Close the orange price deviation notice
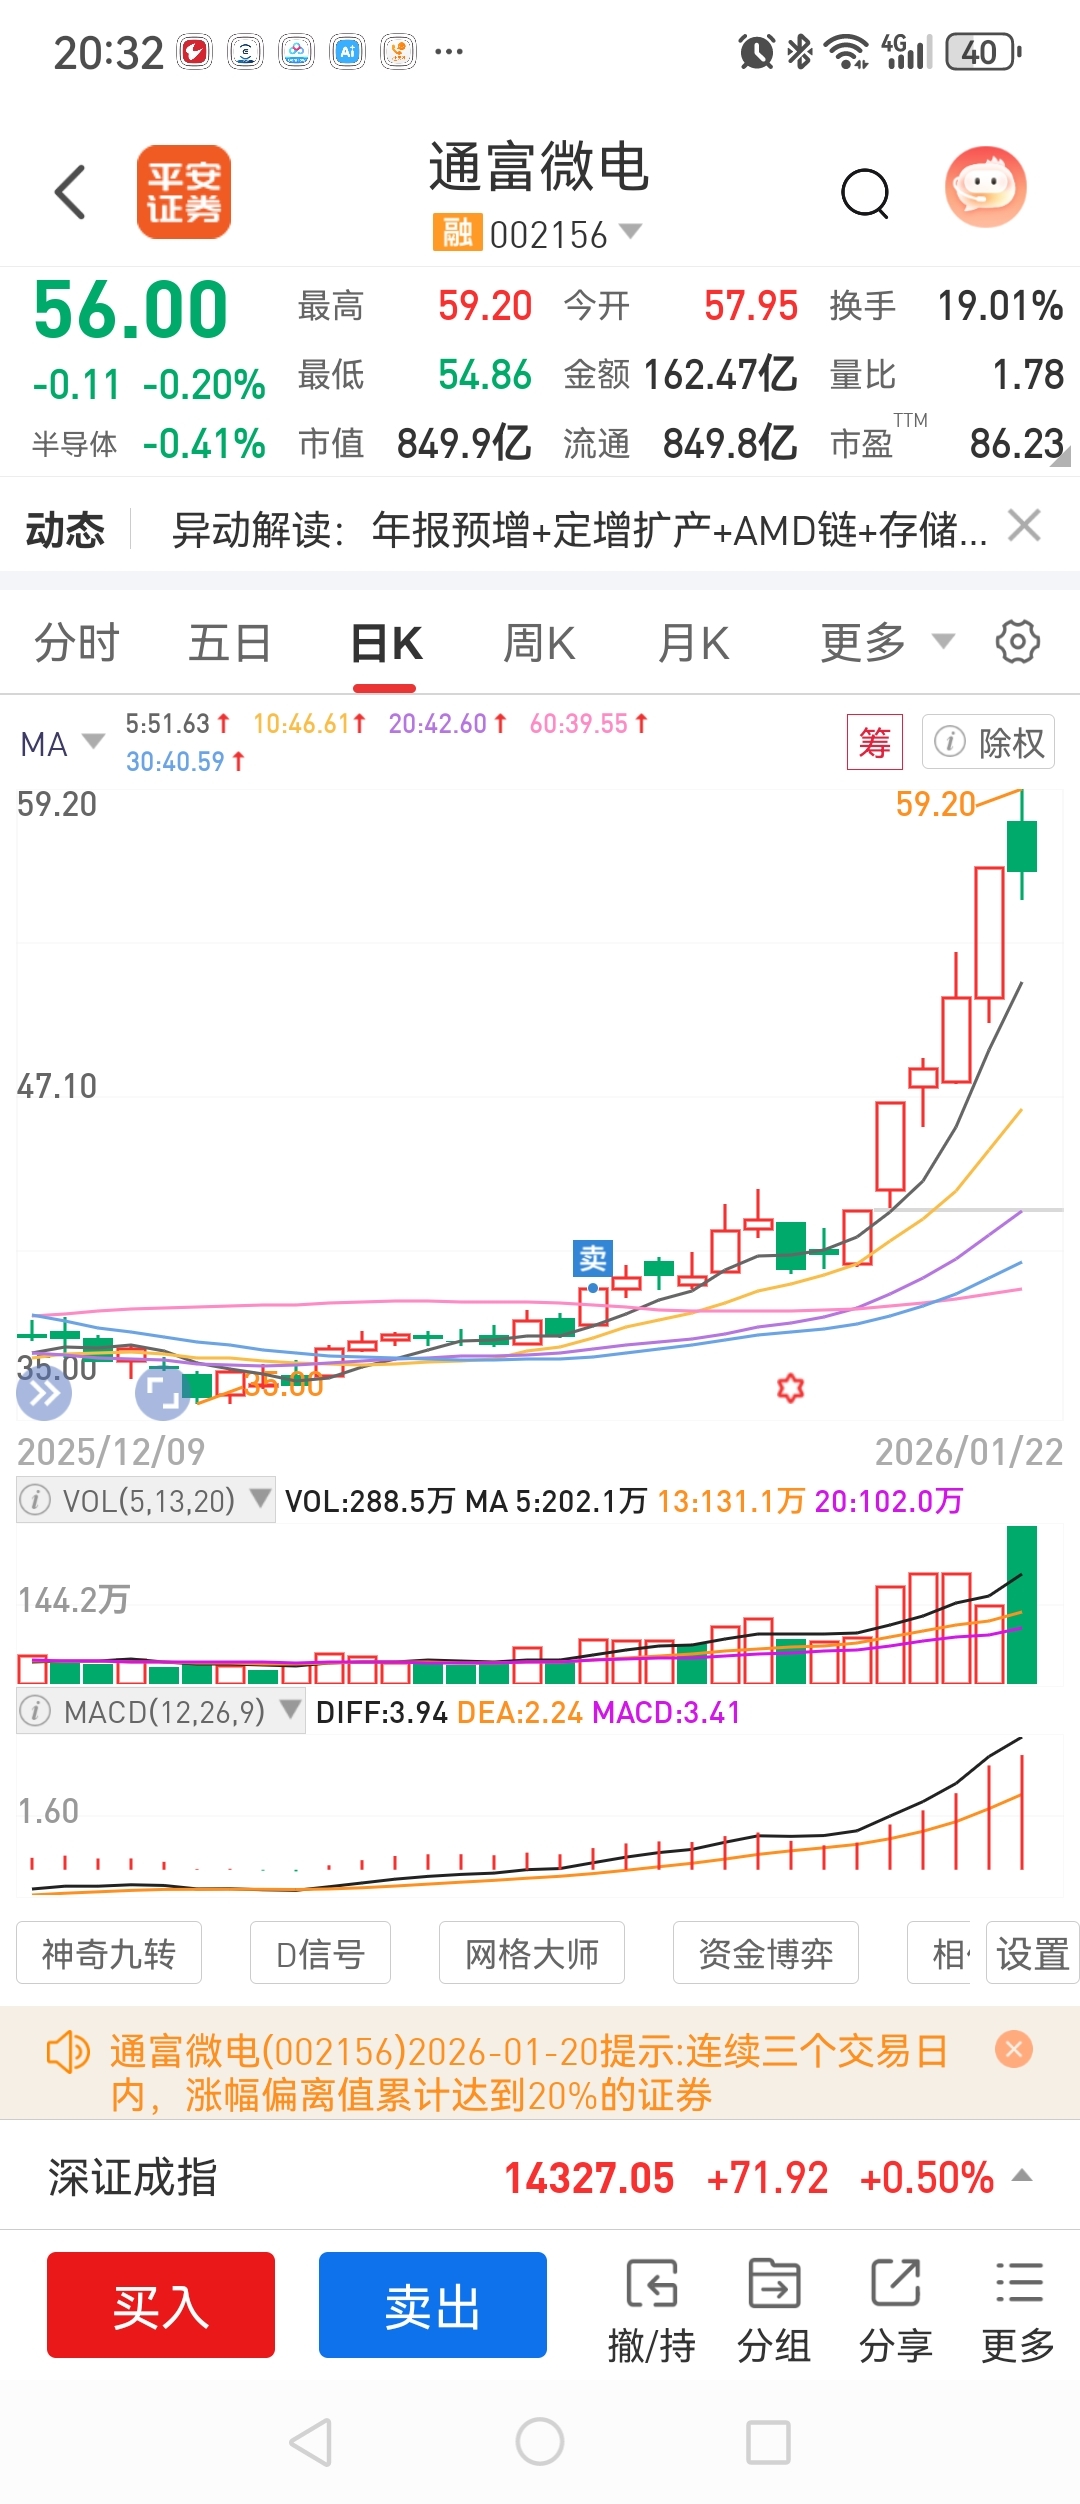This screenshot has width=1080, height=2504. [1014, 2050]
